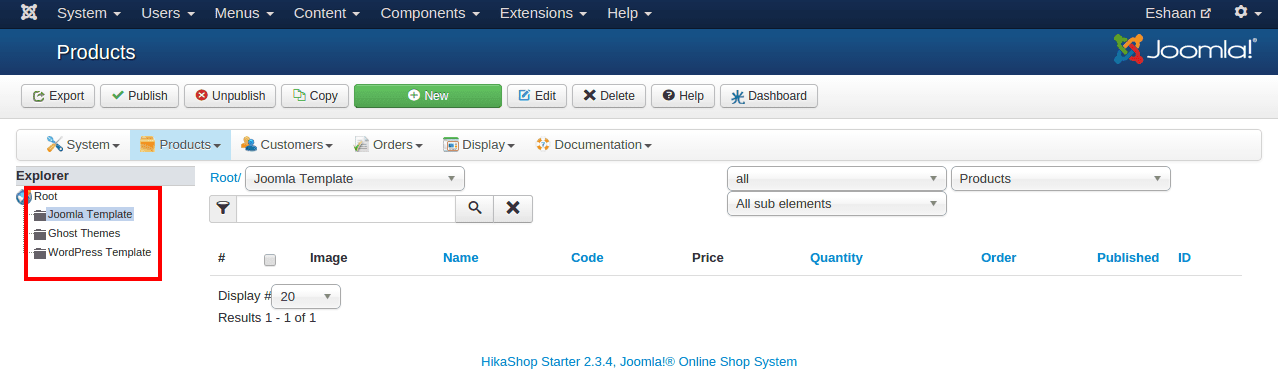Screen dimensions: 1278x385
Task: Click the filter funnel icon
Action: coord(223,208)
